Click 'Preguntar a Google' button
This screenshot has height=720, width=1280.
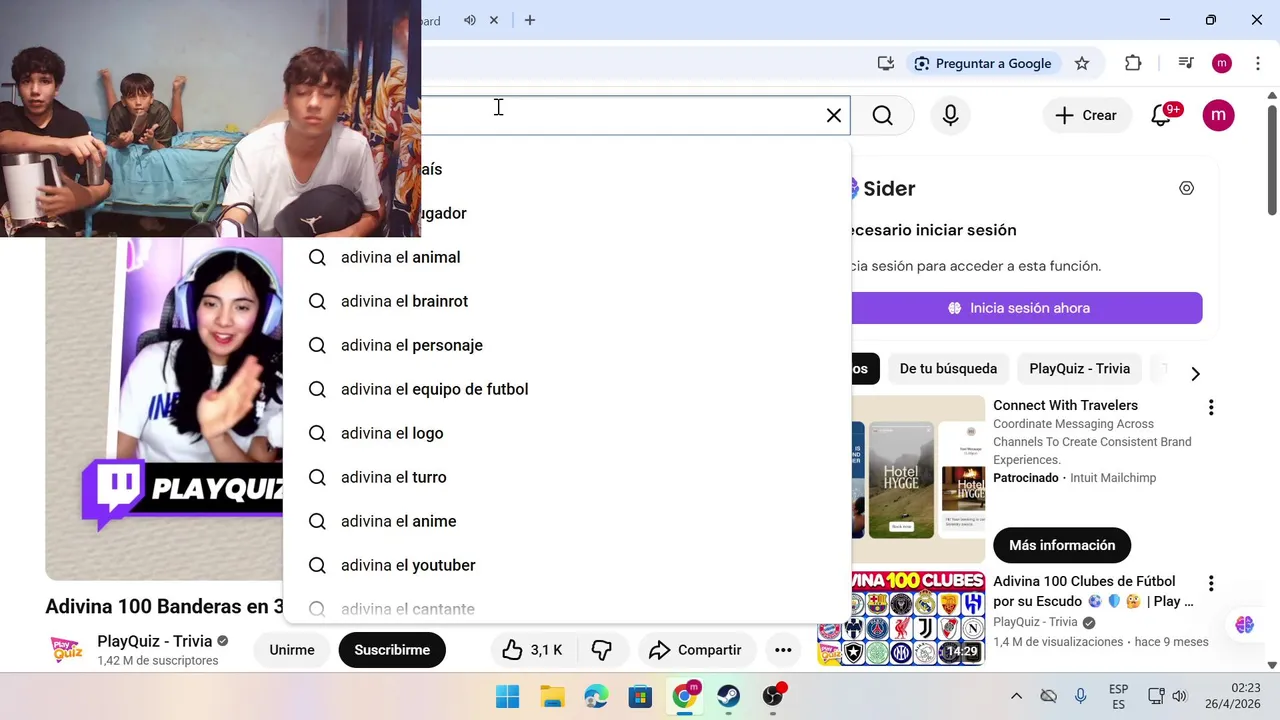pyautogui.click(x=982, y=63)
